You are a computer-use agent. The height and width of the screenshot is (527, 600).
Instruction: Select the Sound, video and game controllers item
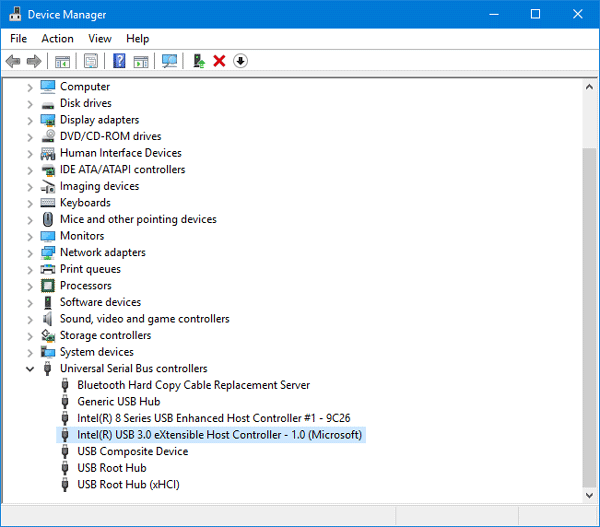[x=144, y=319]
